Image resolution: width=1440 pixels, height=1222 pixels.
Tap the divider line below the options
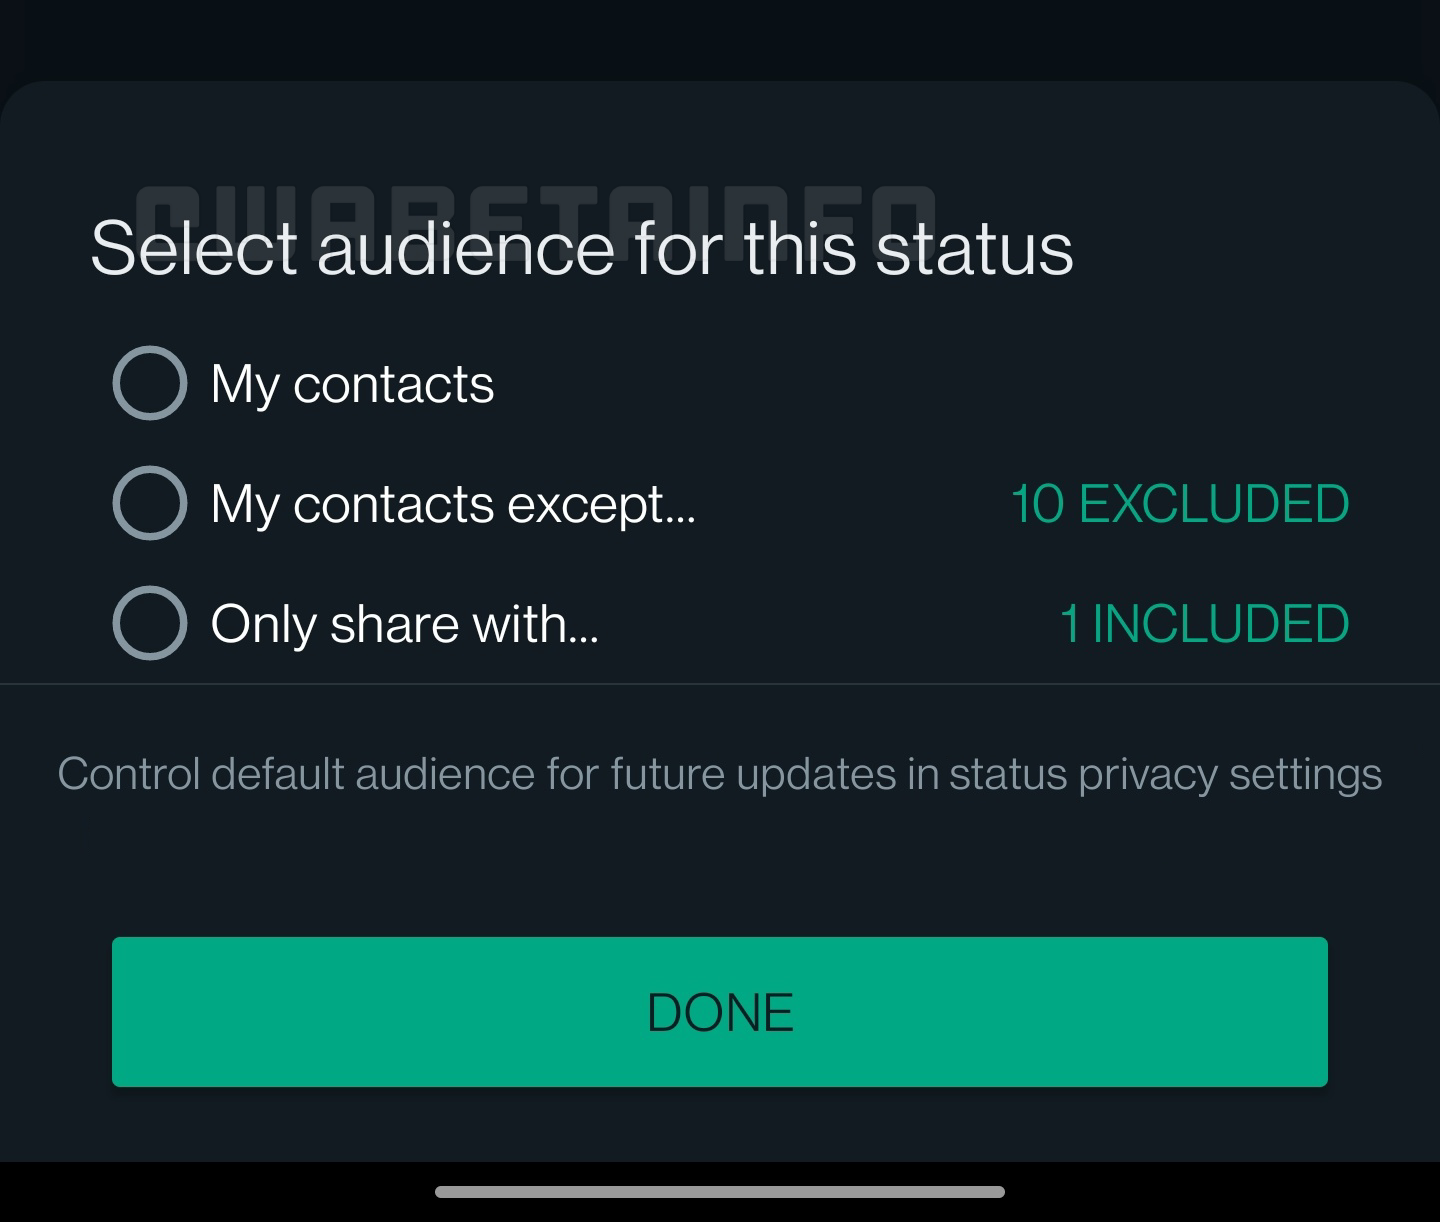tap(720, 685)
